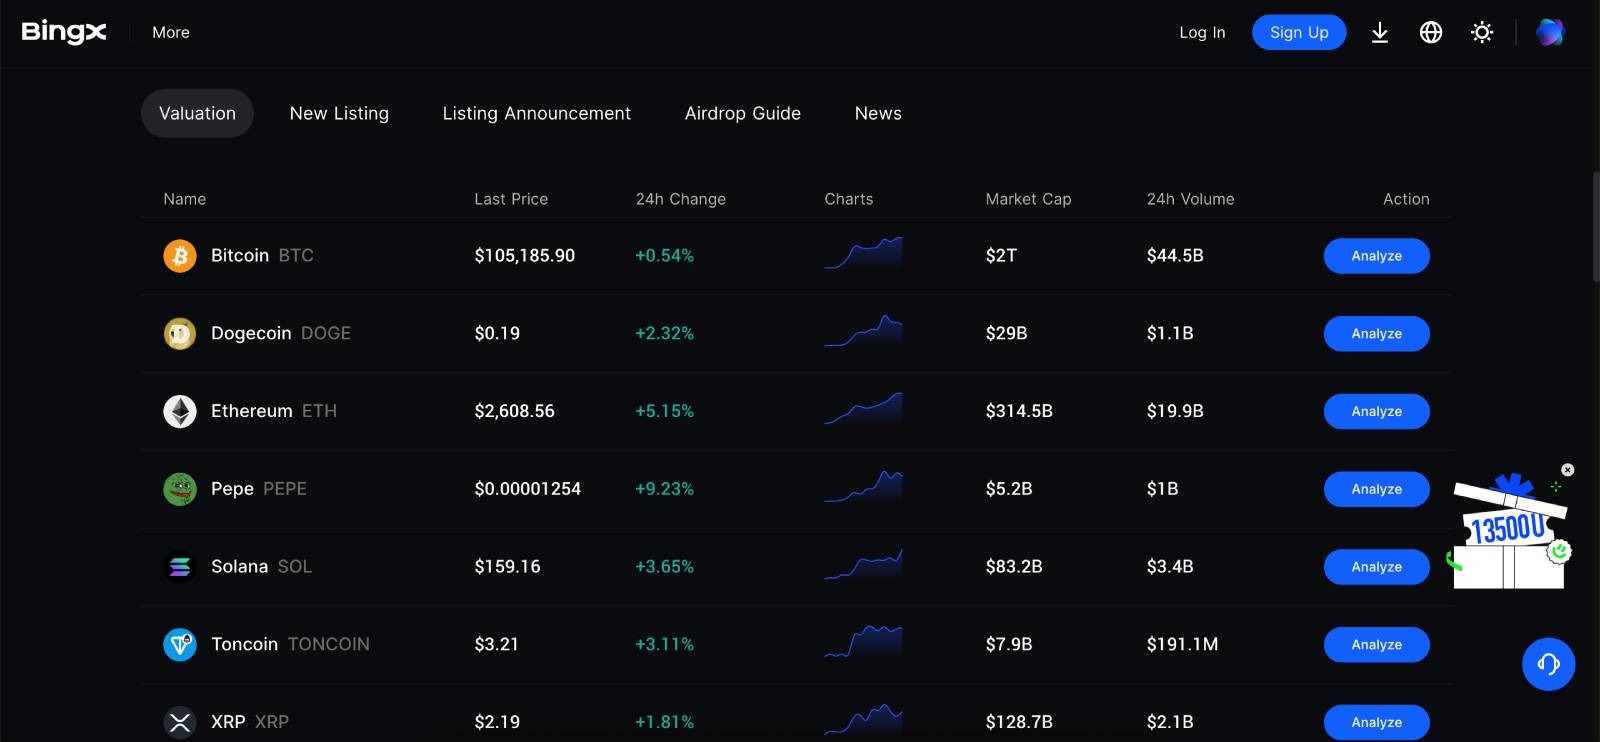Open the News tab
The image size is (1600, 742).
click(x=878, y=113)
